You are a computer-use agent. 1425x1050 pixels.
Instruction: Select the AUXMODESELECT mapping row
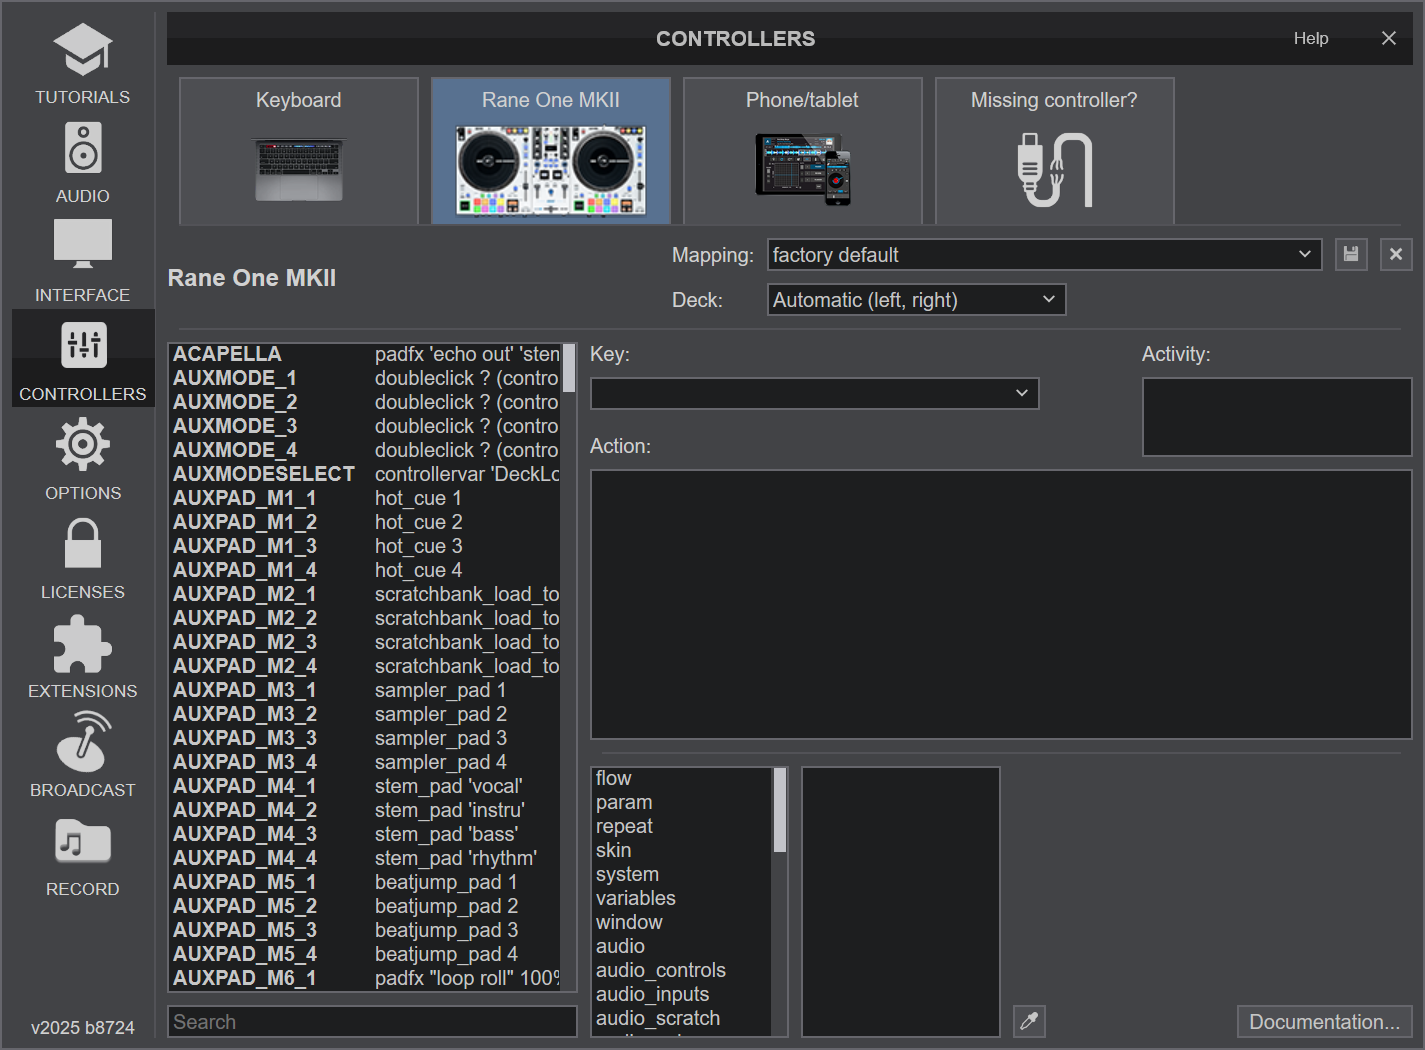click(366, 474)
